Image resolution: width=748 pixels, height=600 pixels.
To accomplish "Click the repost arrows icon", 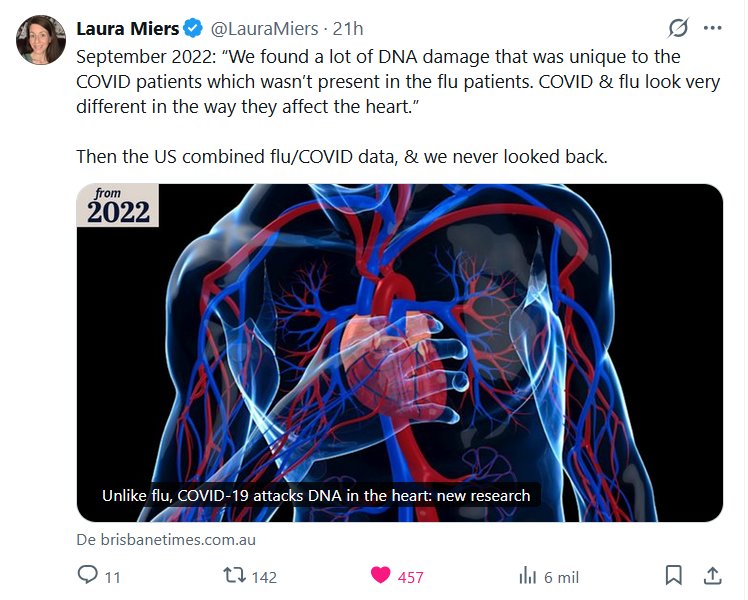I will pyautogui.click(x=233, y=575).
